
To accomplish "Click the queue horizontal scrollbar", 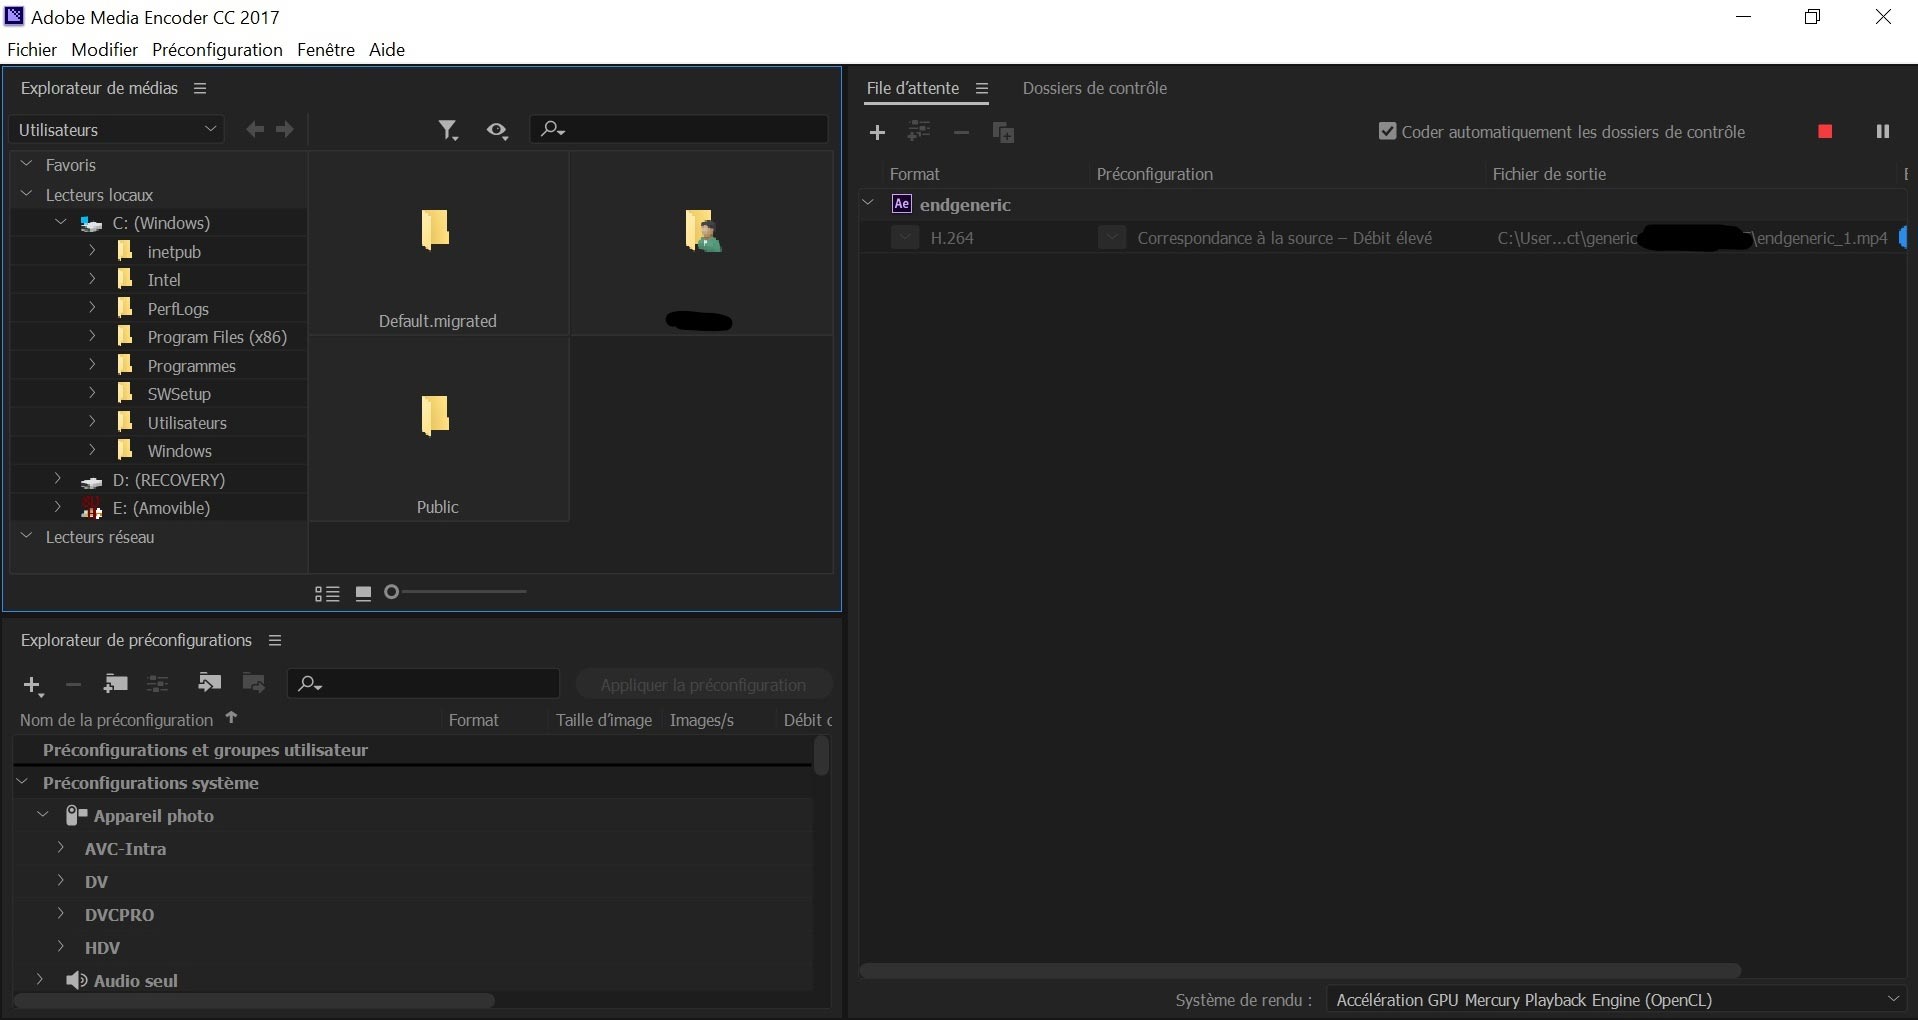I will pos(1300,970).
